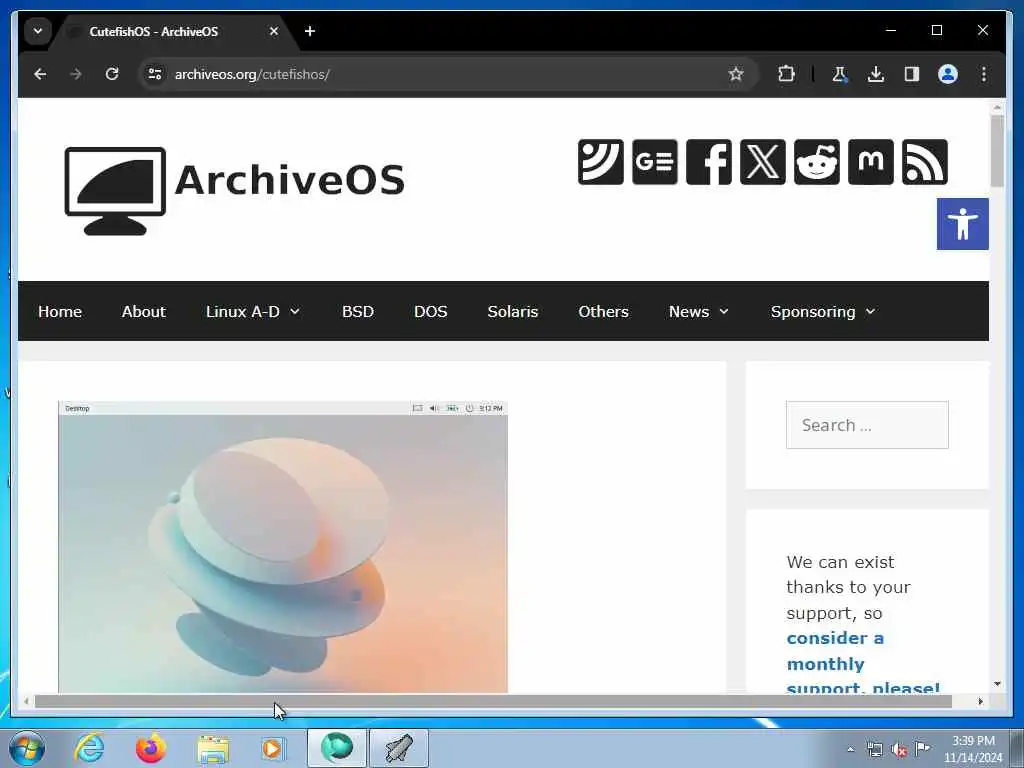Go to the Home menu item
The width and height of the screenshot is (1024, 768).
click(60, 312)
